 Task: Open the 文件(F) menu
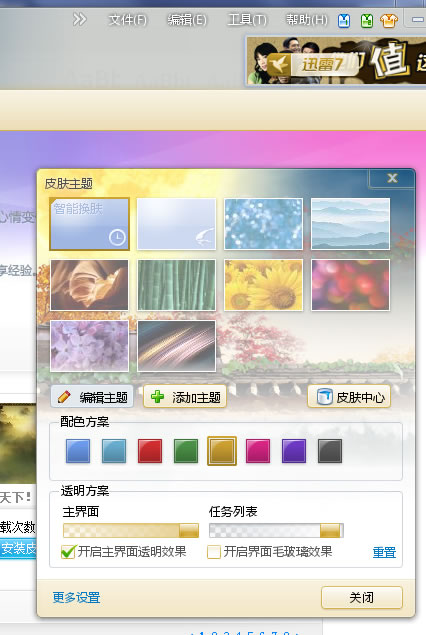[x=128, y=19]
